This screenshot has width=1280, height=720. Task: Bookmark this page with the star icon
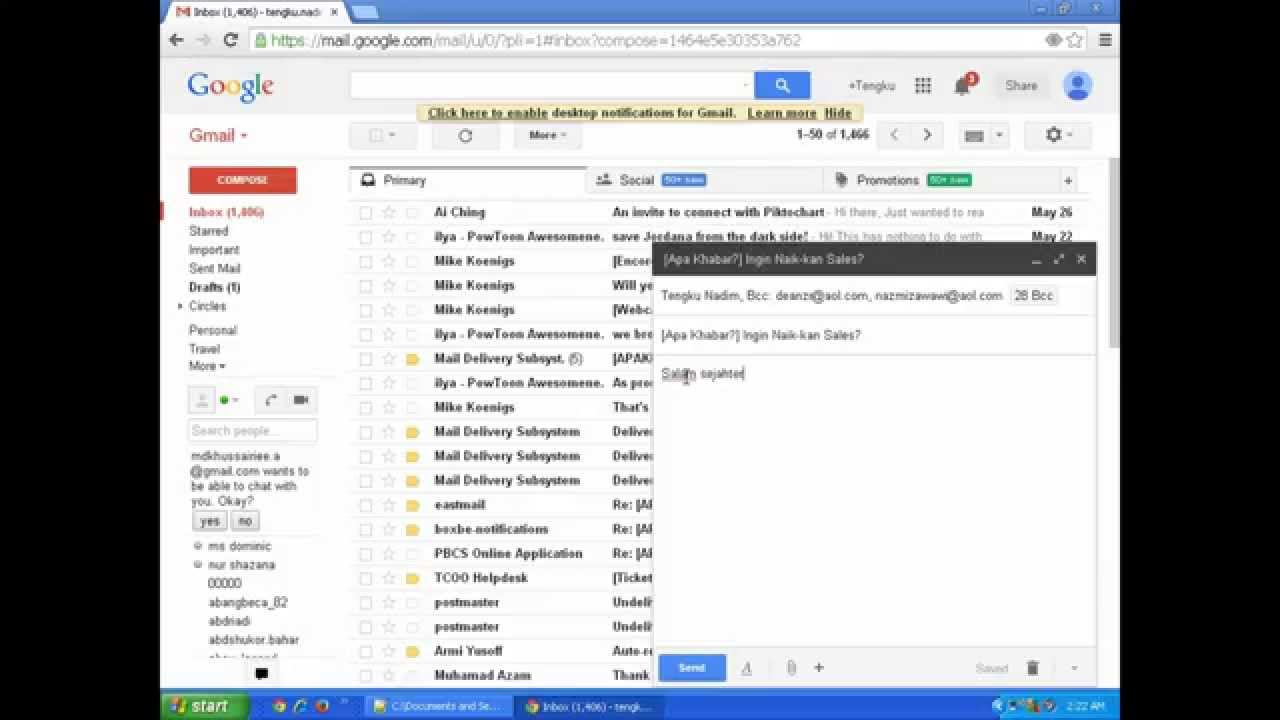pyautogui.click(x=1075, y=40)
